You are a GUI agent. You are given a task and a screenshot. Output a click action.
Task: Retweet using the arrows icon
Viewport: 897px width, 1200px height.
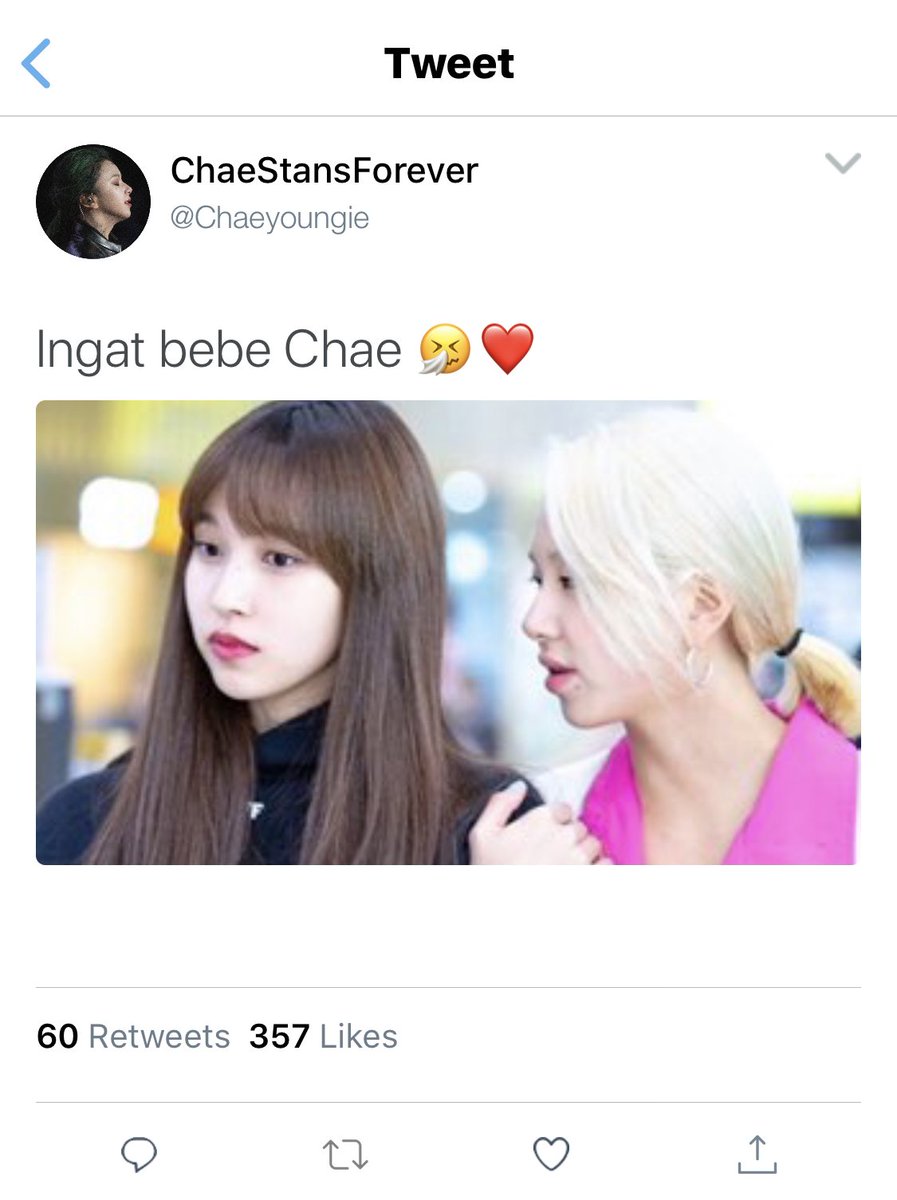[346, 1155]
